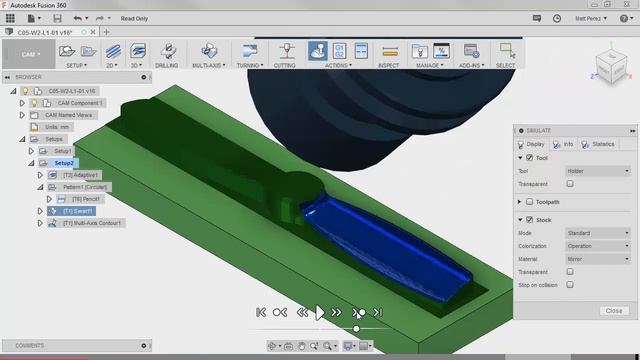This screenshot has height=360, width=640.
Task: Open the Tool Holder dropdown
Action: pos(598,171)
